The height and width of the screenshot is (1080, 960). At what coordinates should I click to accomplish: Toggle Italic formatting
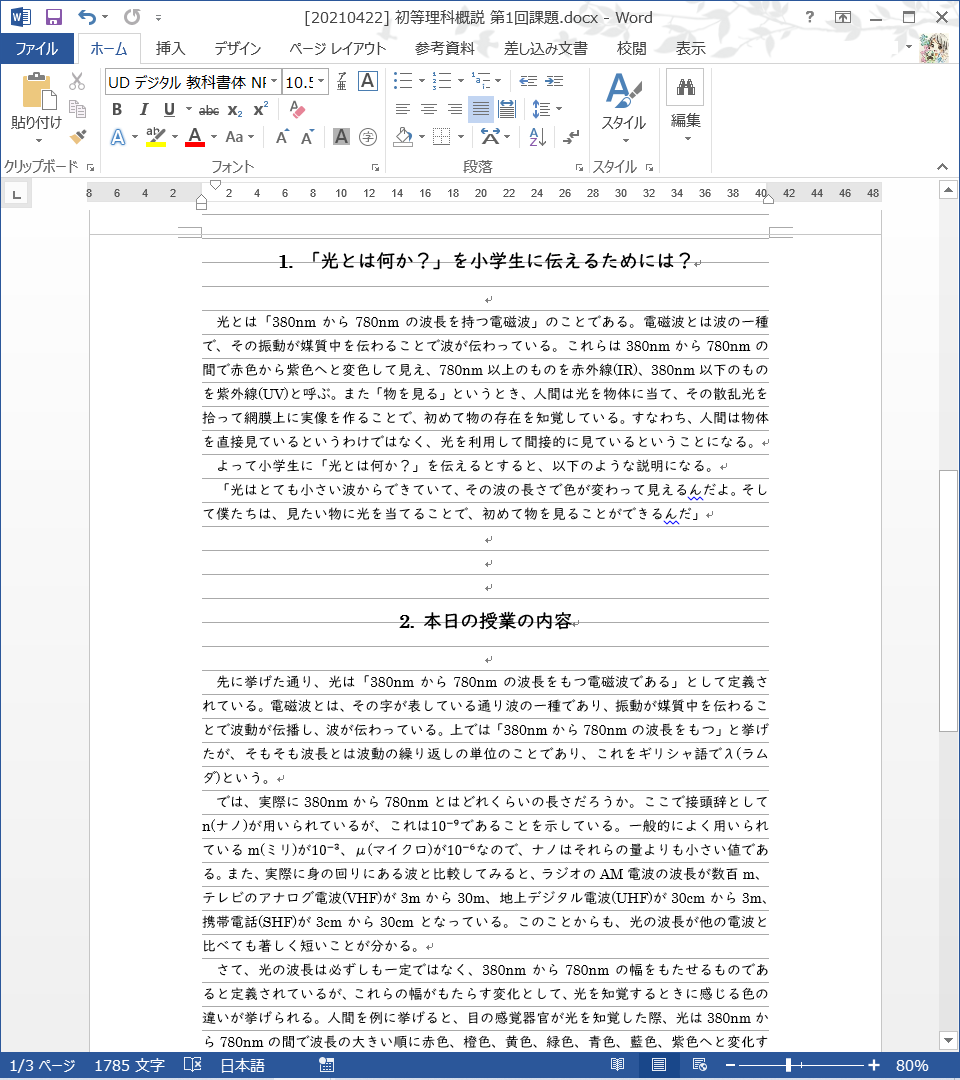pyautogui.click(x=143, y=110)
